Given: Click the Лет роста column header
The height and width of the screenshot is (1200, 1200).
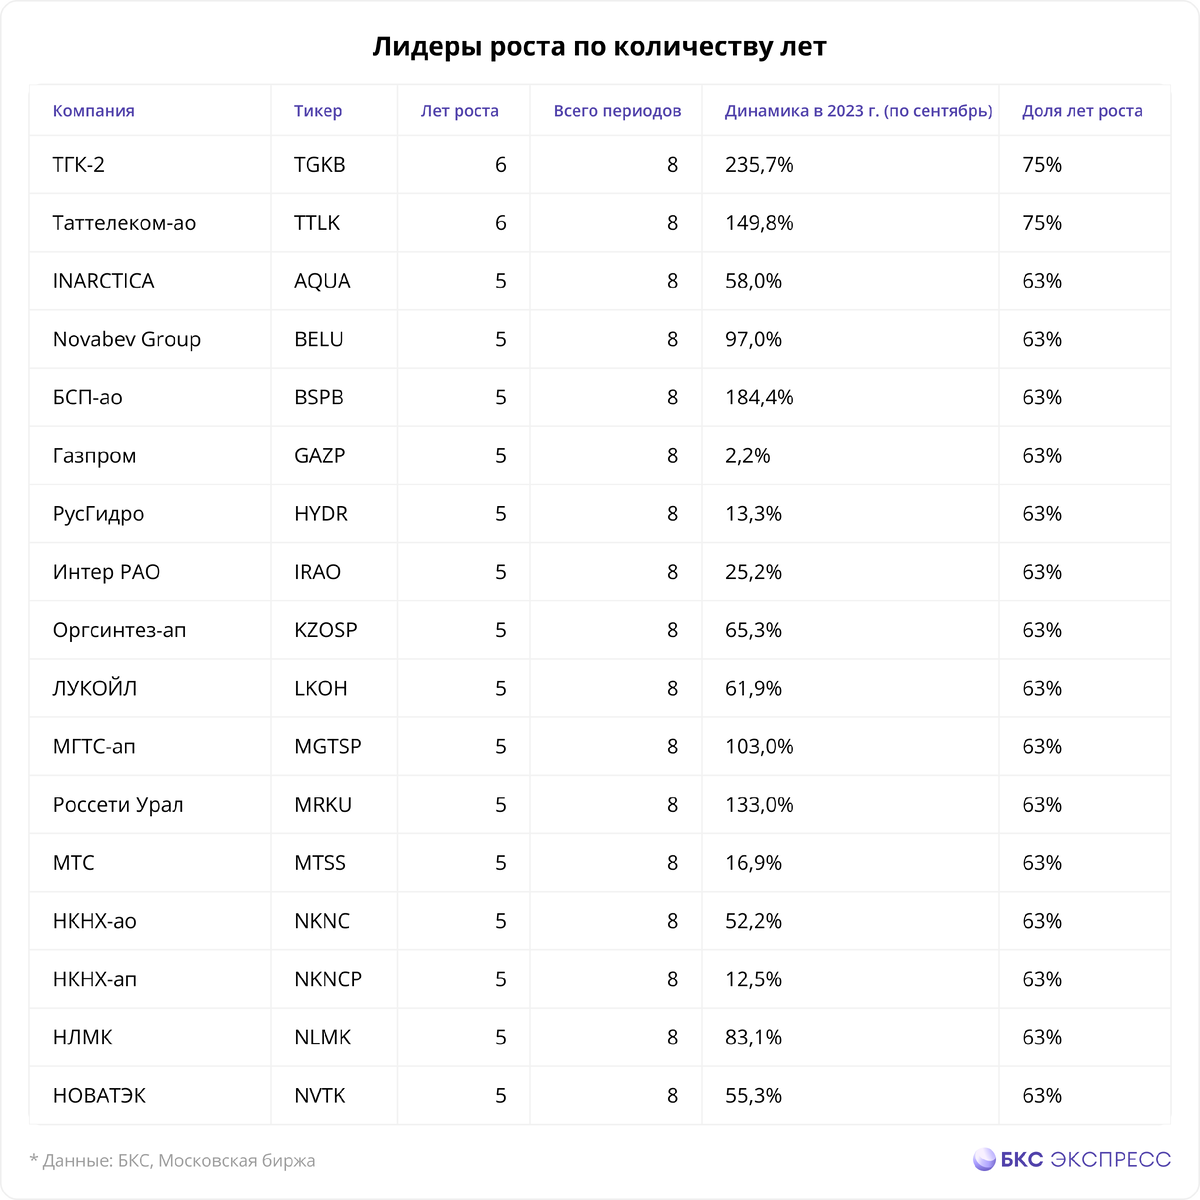Looking at the screenshot, I should [460, 111].
